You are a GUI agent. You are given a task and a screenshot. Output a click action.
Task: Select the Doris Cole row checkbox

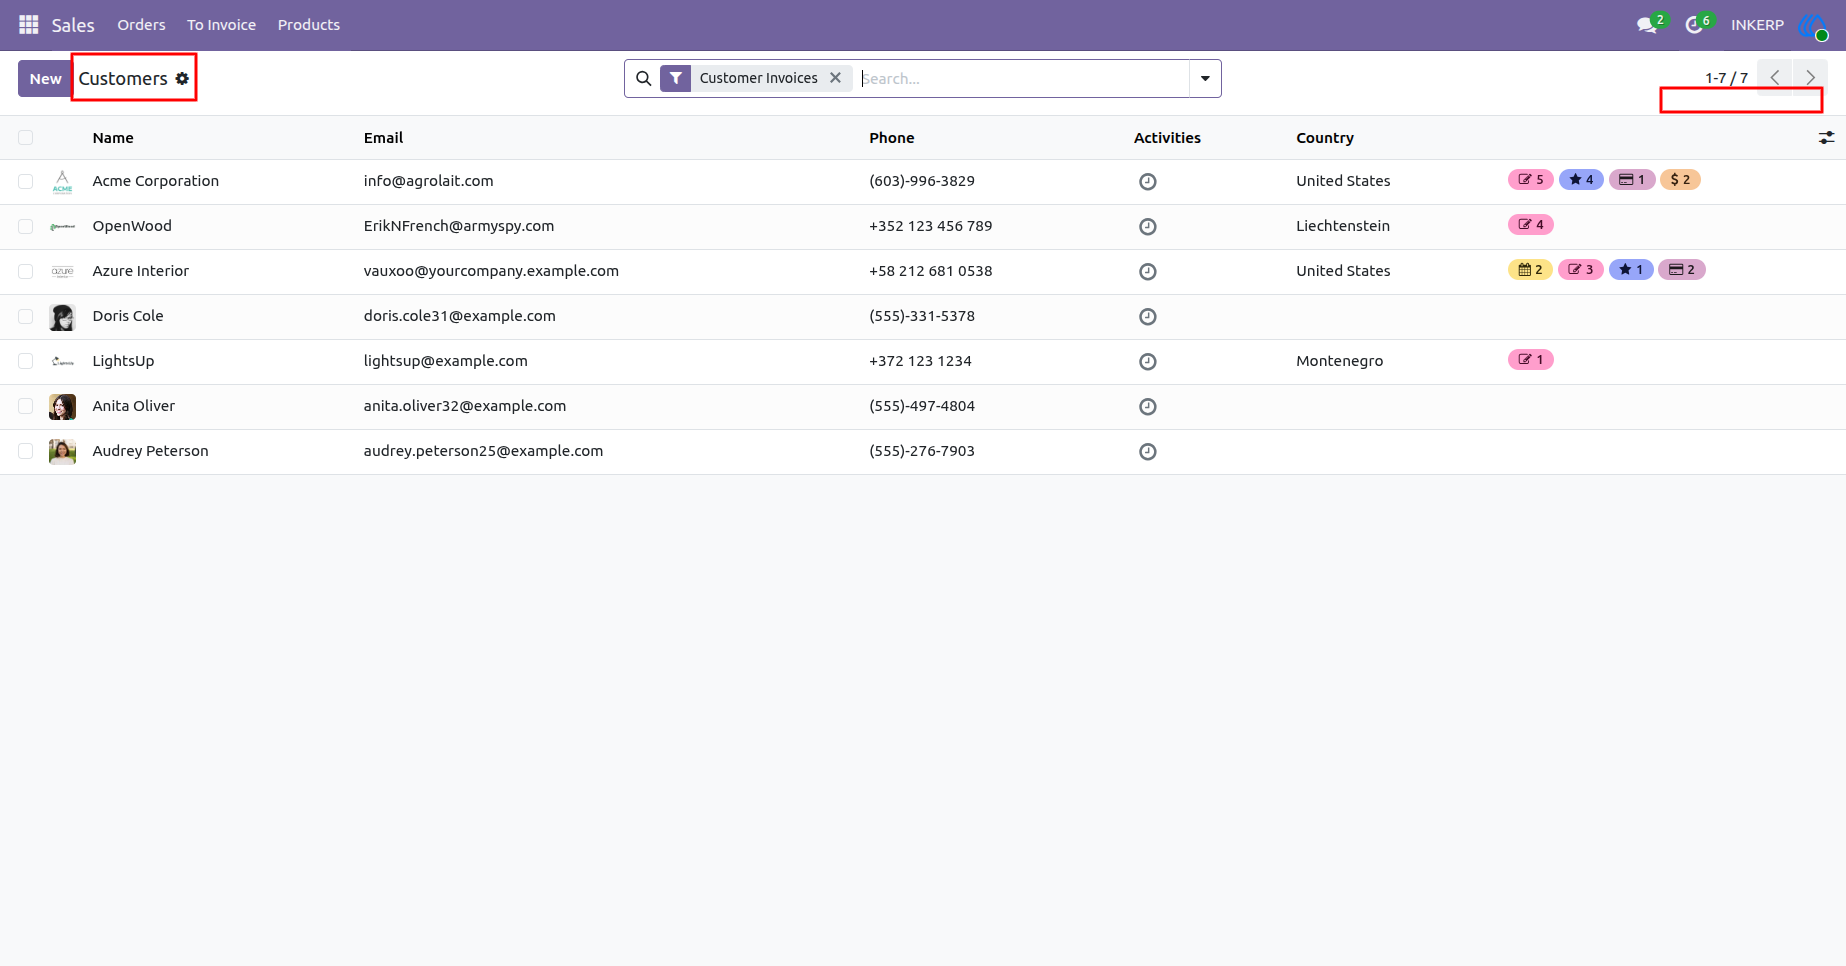tap(26, 316)
